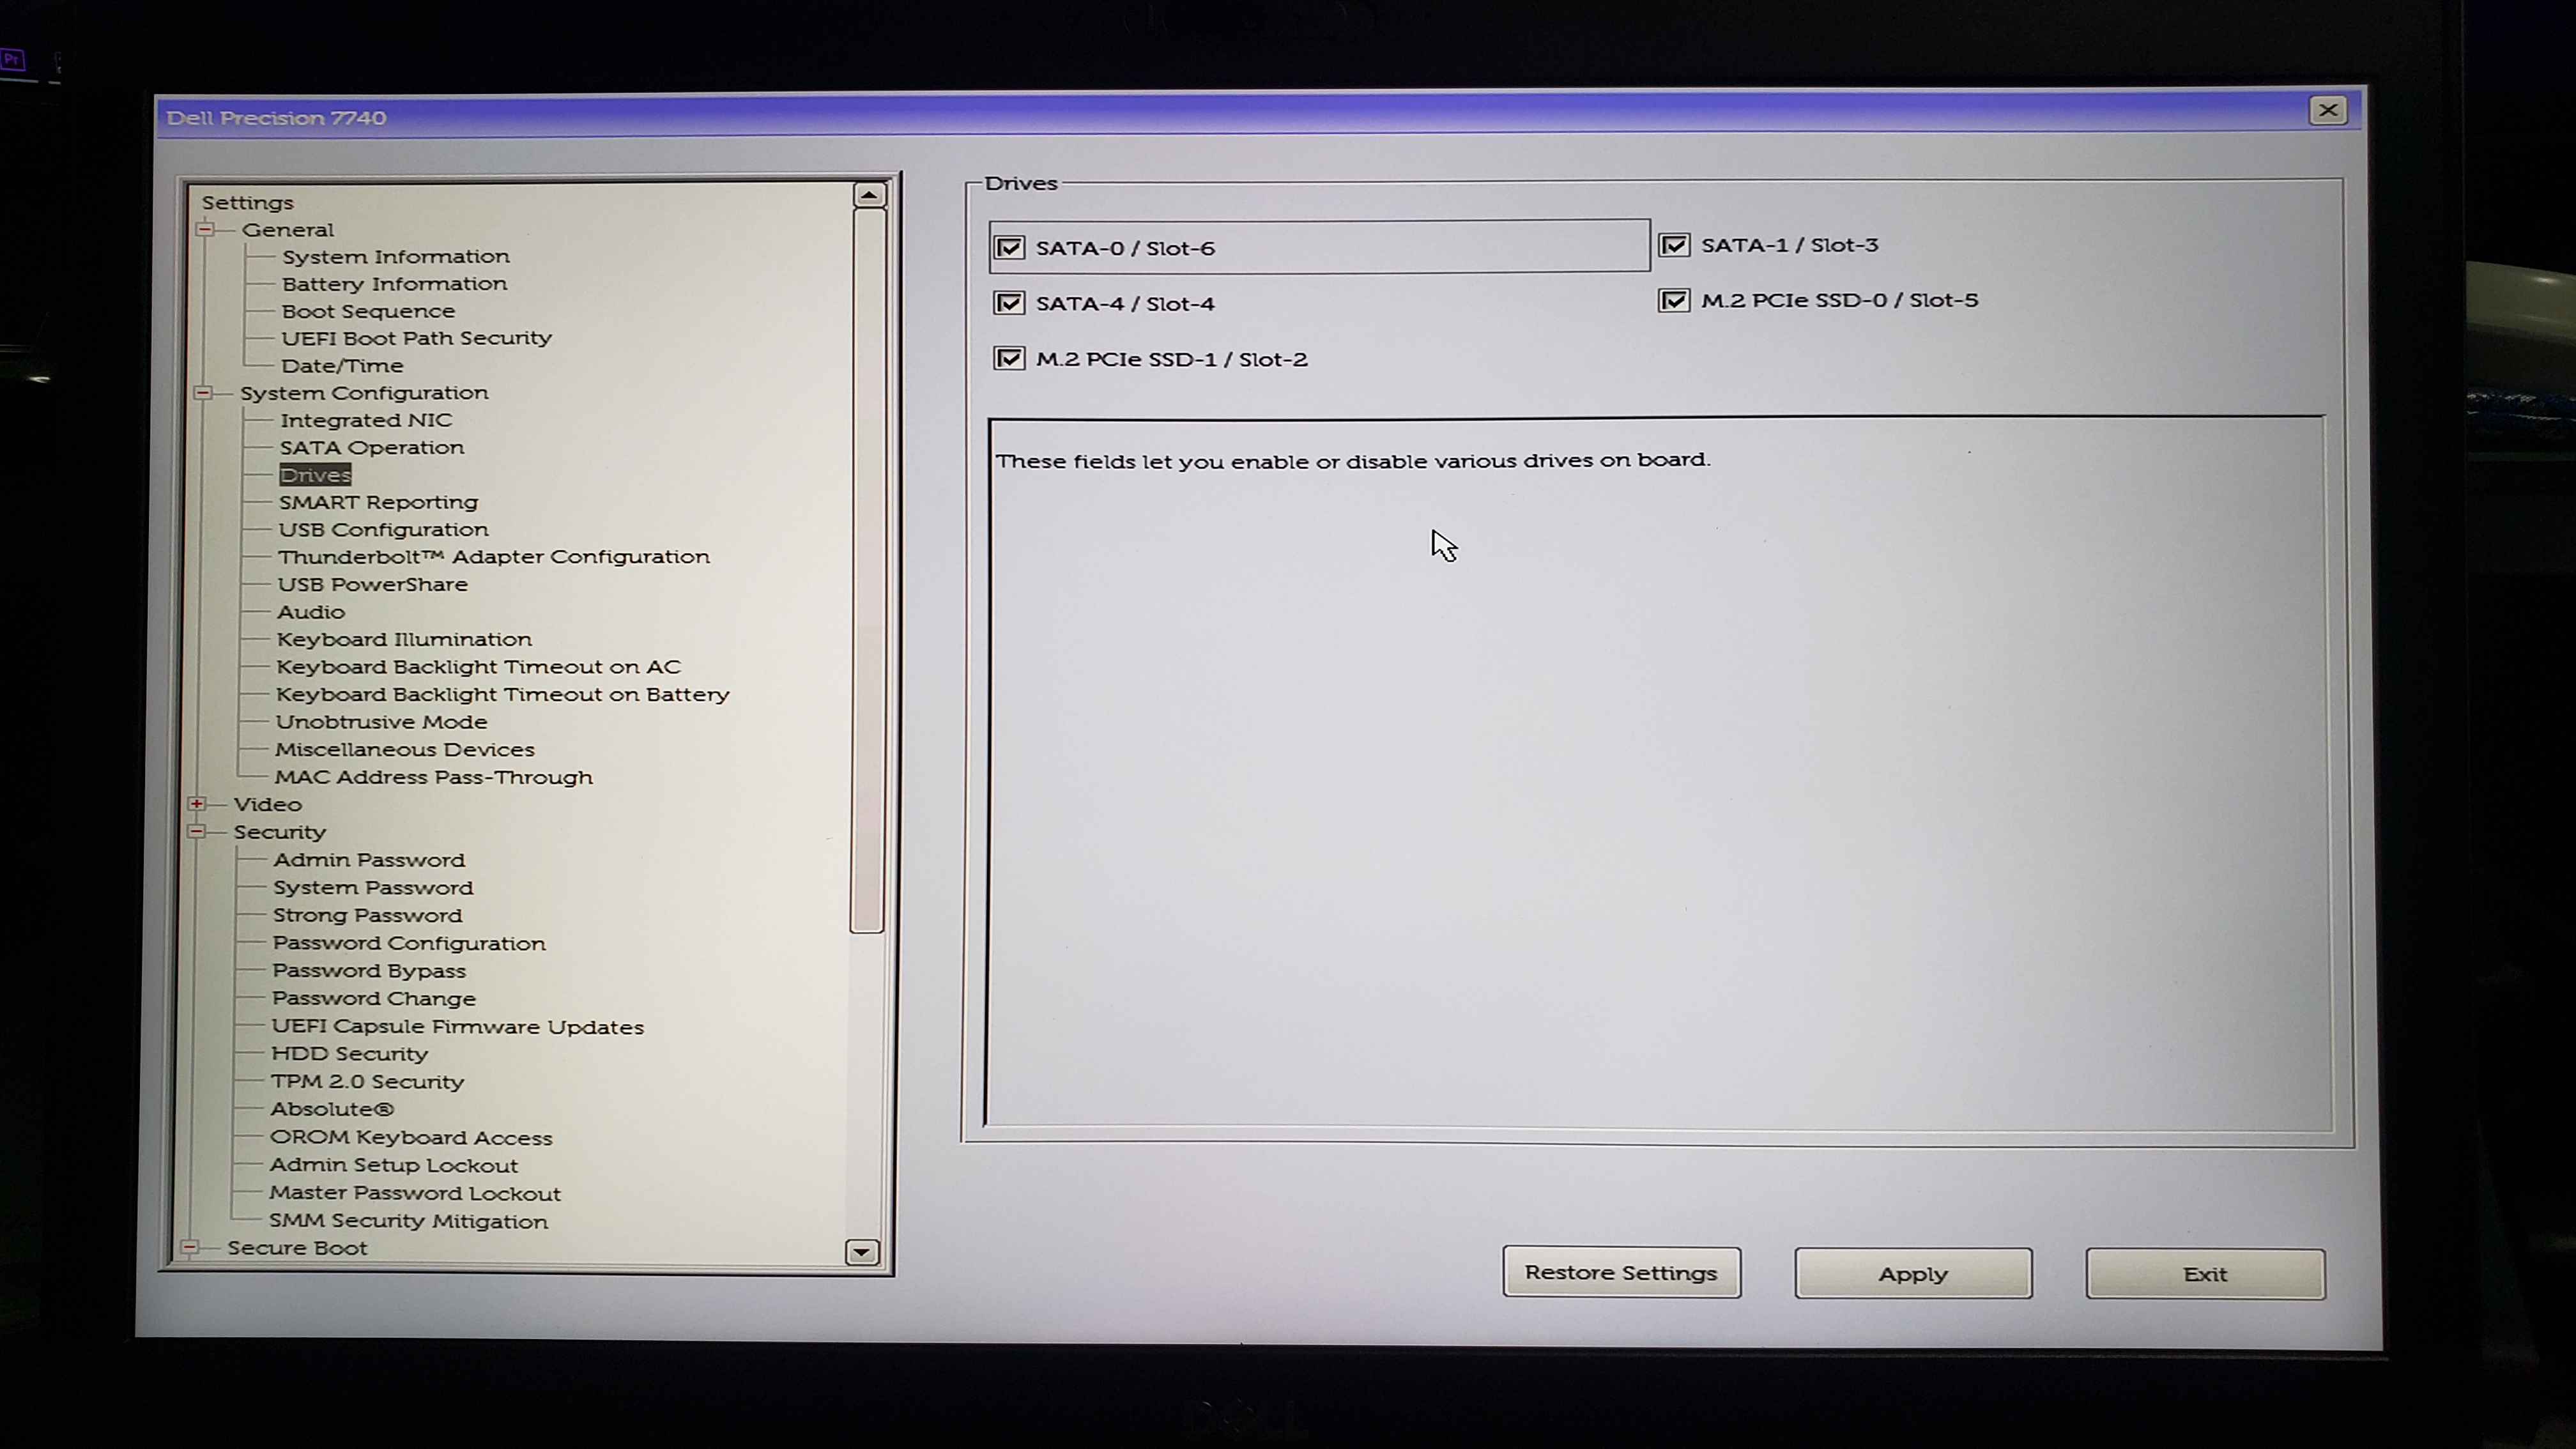
Task: Close the Dell Precision 7740 window
Action: click(2328, 110)
